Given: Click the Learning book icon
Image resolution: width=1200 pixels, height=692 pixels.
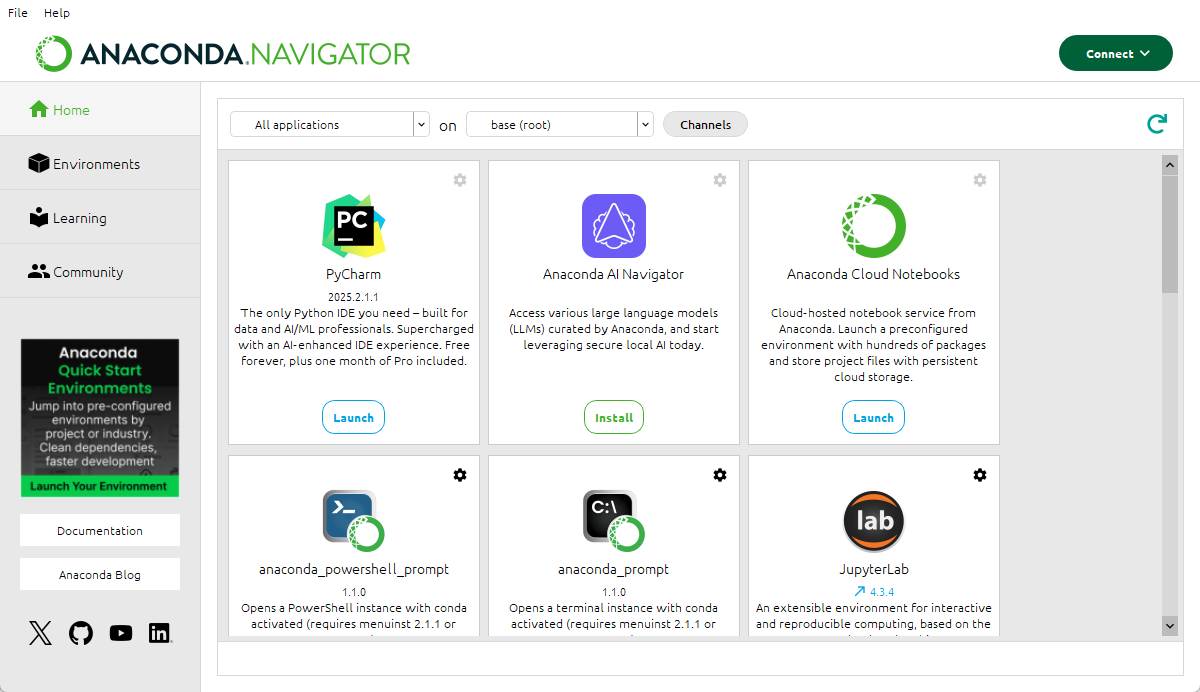Looking at the screenshot, I should click(39, 217).
